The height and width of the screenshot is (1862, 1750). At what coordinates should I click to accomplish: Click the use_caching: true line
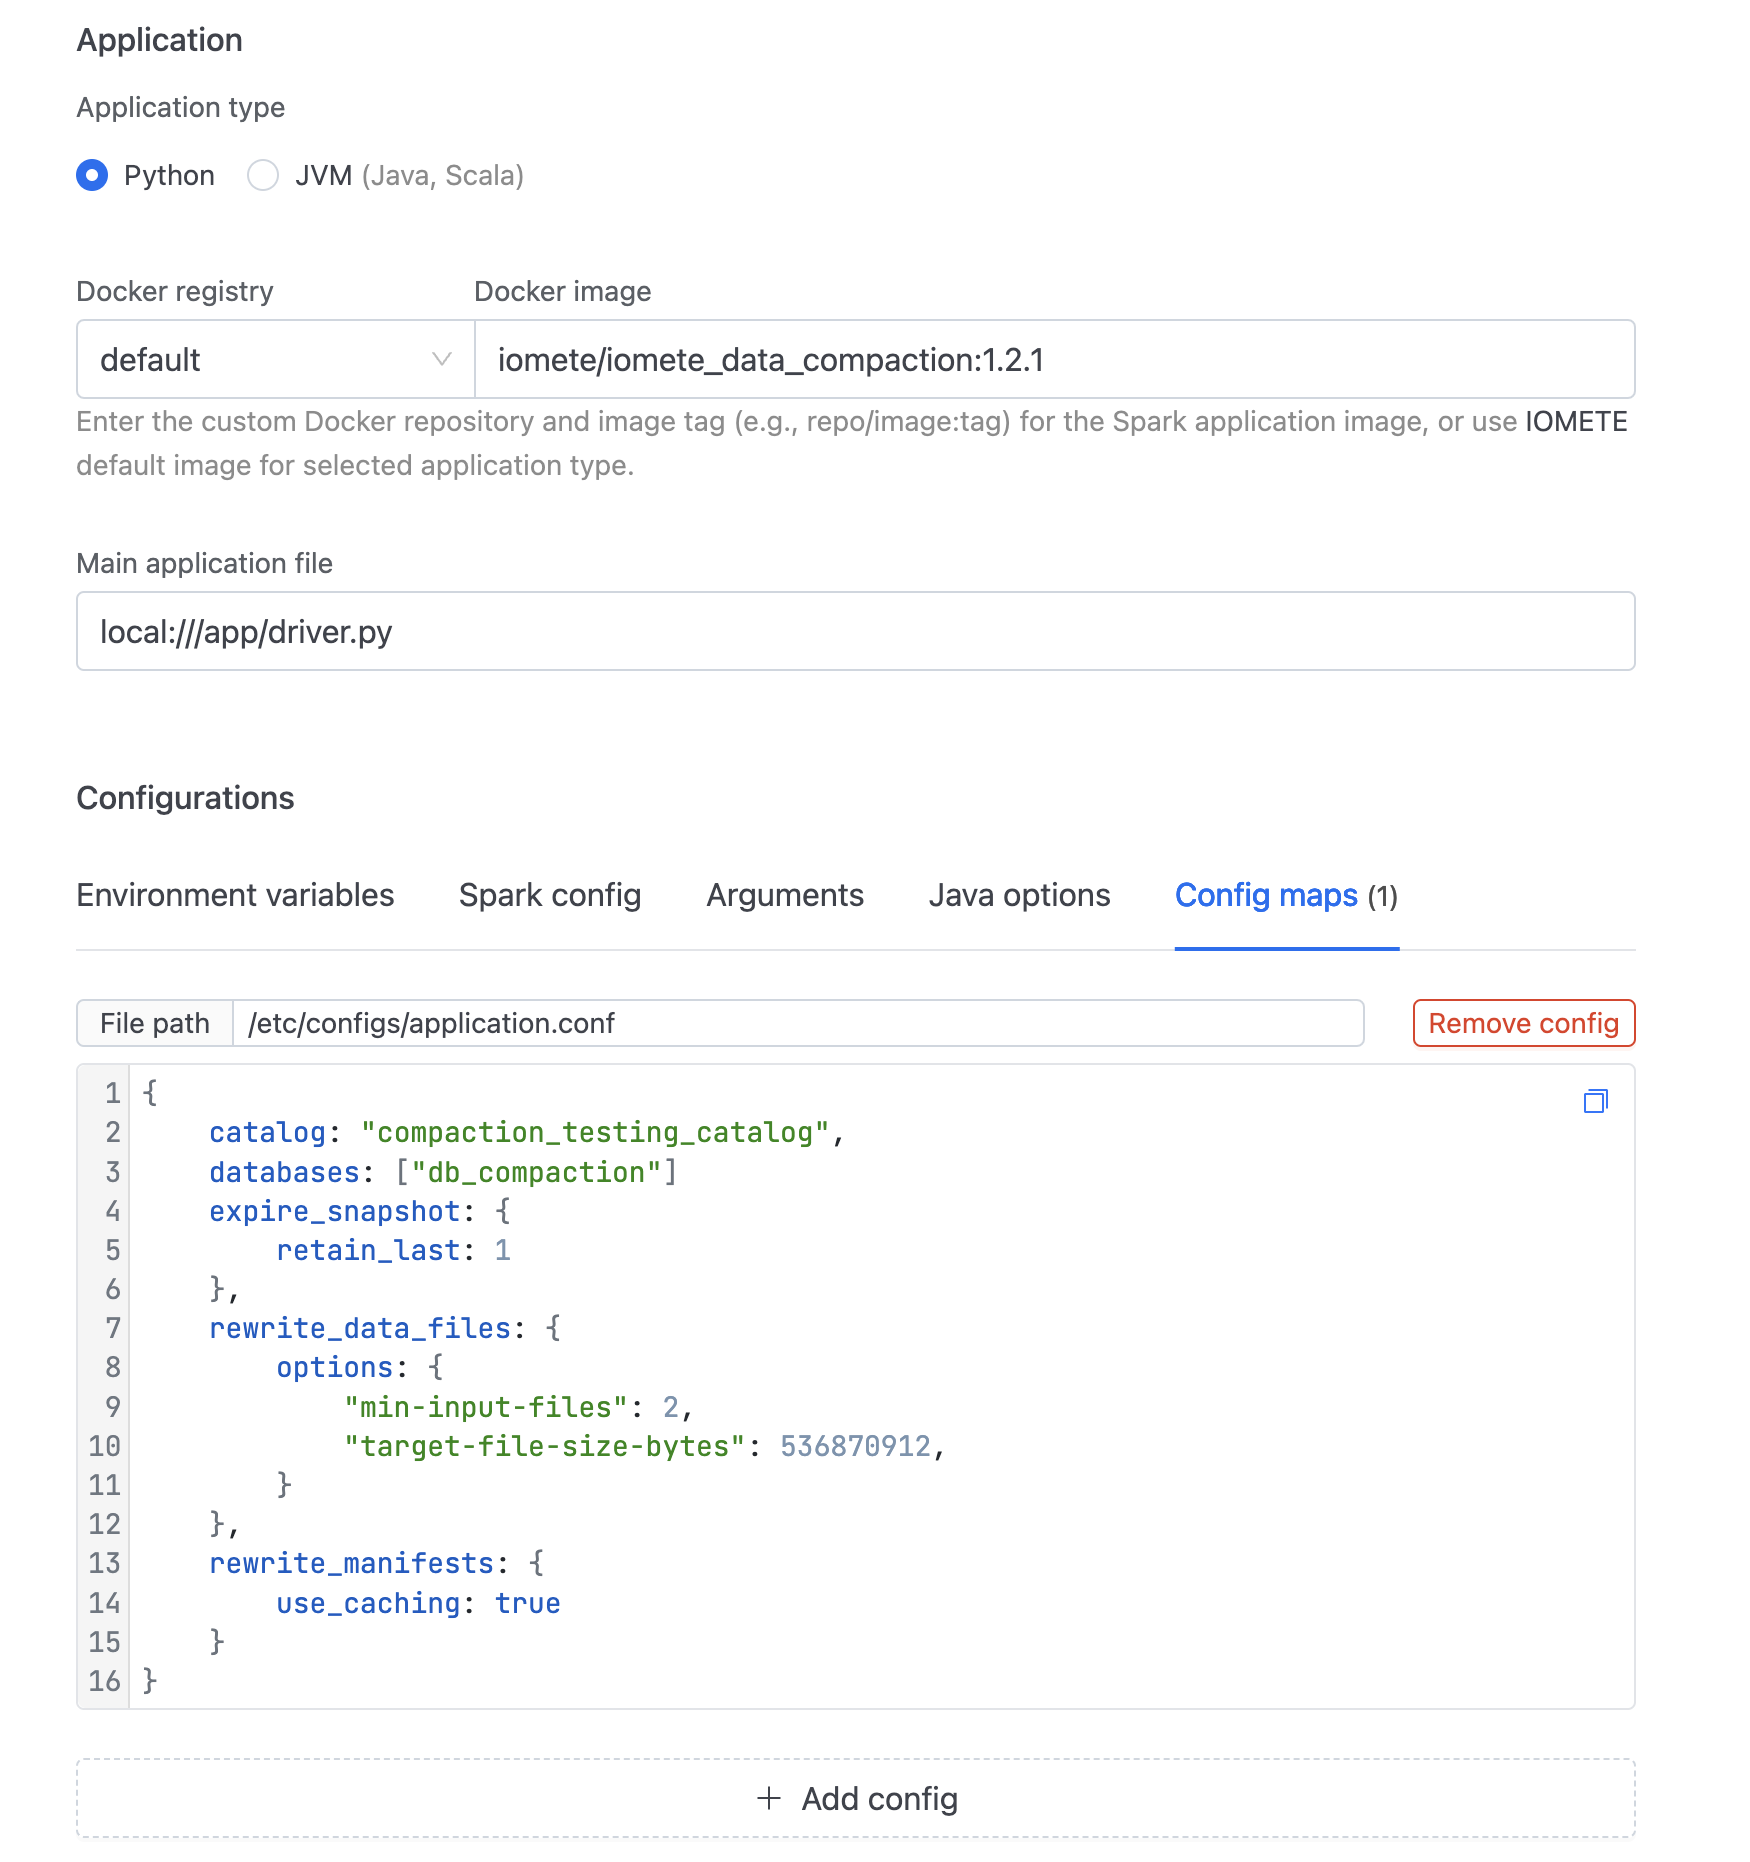coord(418,1603)
